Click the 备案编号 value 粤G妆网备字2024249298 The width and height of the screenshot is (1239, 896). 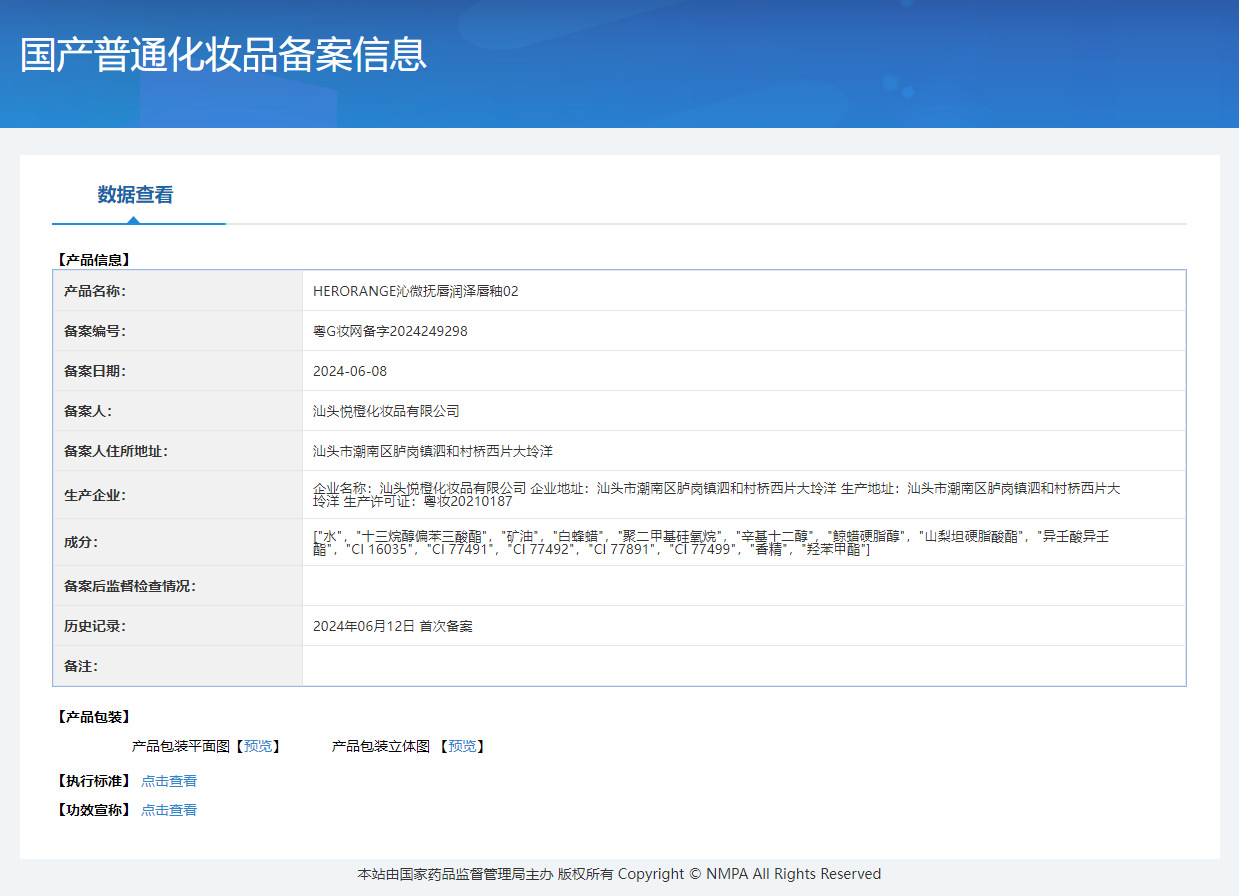[x=390, y=331]
